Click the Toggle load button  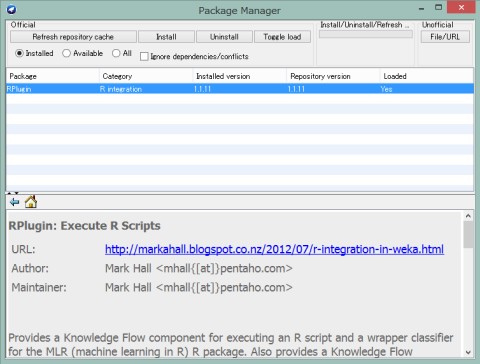click(282, 37)
